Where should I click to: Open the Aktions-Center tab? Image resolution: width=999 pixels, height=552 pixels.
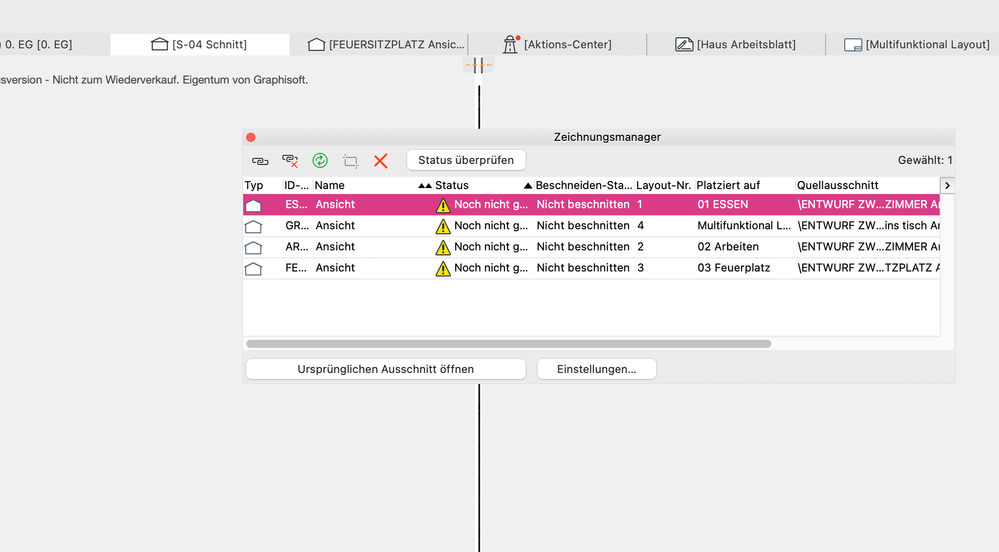click(x=557, y=45)
